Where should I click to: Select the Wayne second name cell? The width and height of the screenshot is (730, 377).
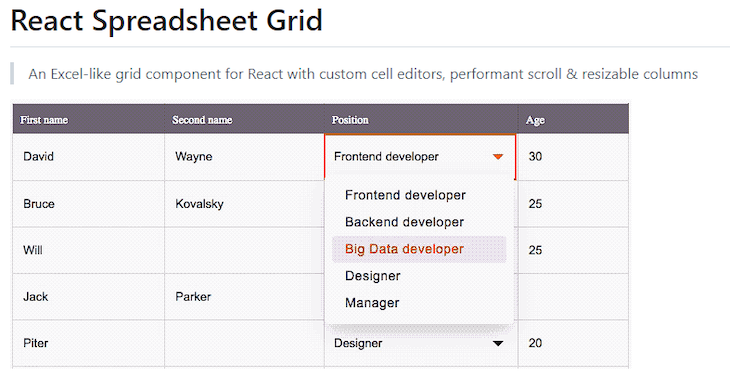(x=244, y=157)
